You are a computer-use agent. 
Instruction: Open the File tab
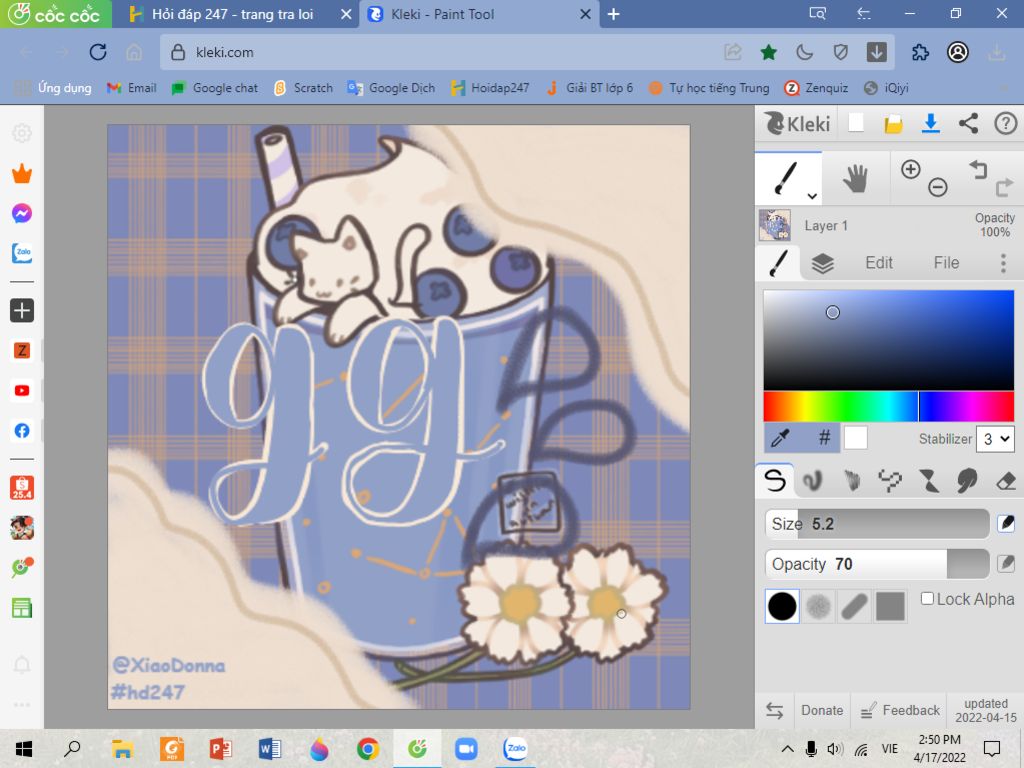946,263
